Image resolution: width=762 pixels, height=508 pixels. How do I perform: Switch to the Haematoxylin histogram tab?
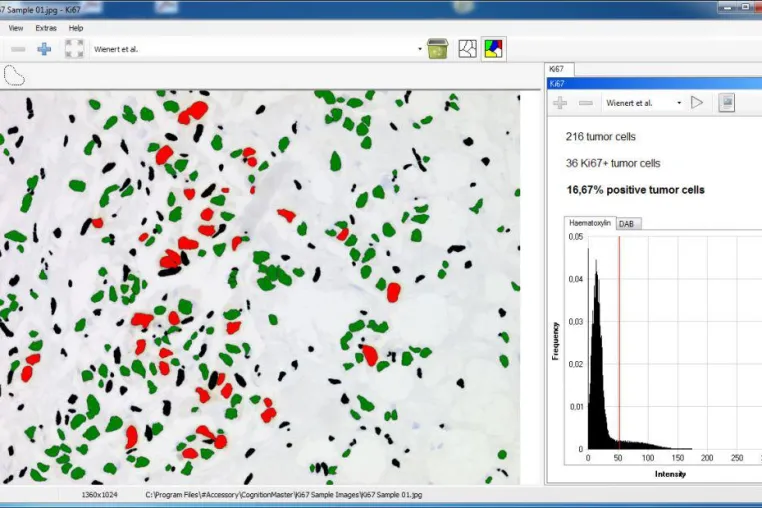click(589, 223)
